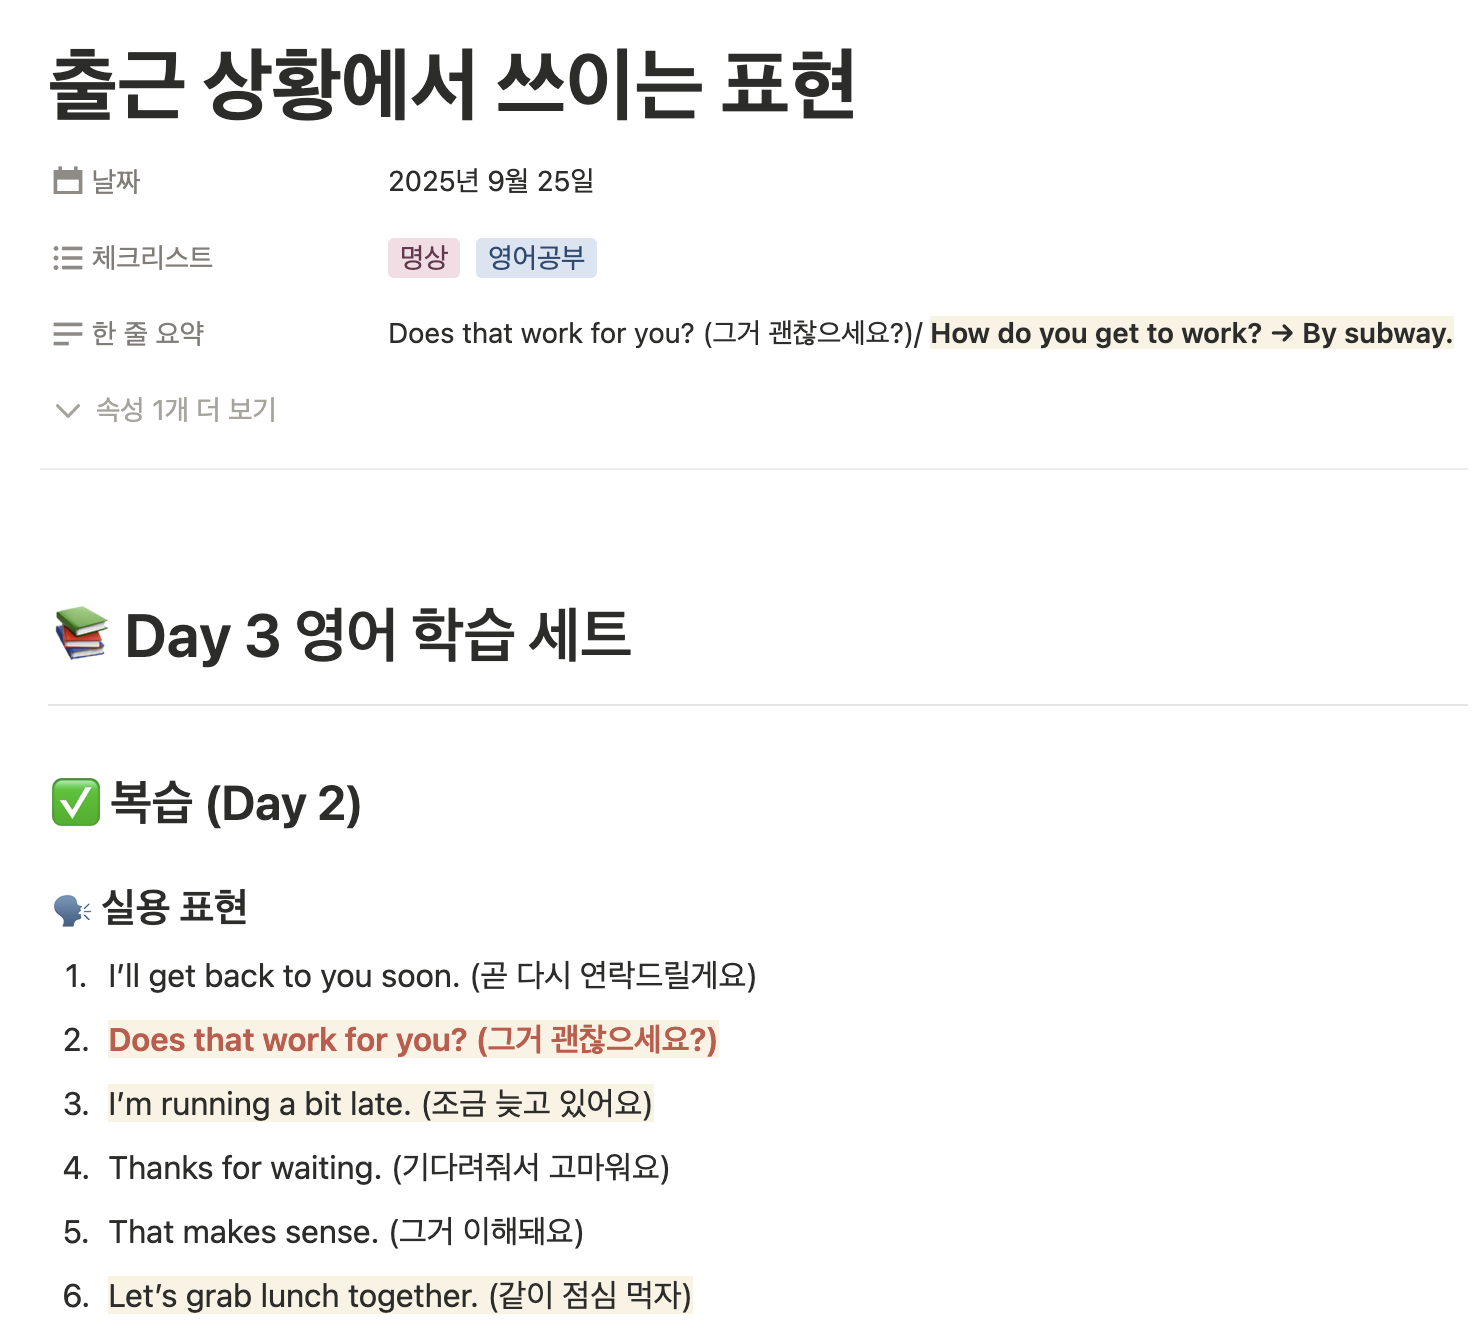Click the 'Day 3 영어 학습 세트' heading

click(378, 636)
